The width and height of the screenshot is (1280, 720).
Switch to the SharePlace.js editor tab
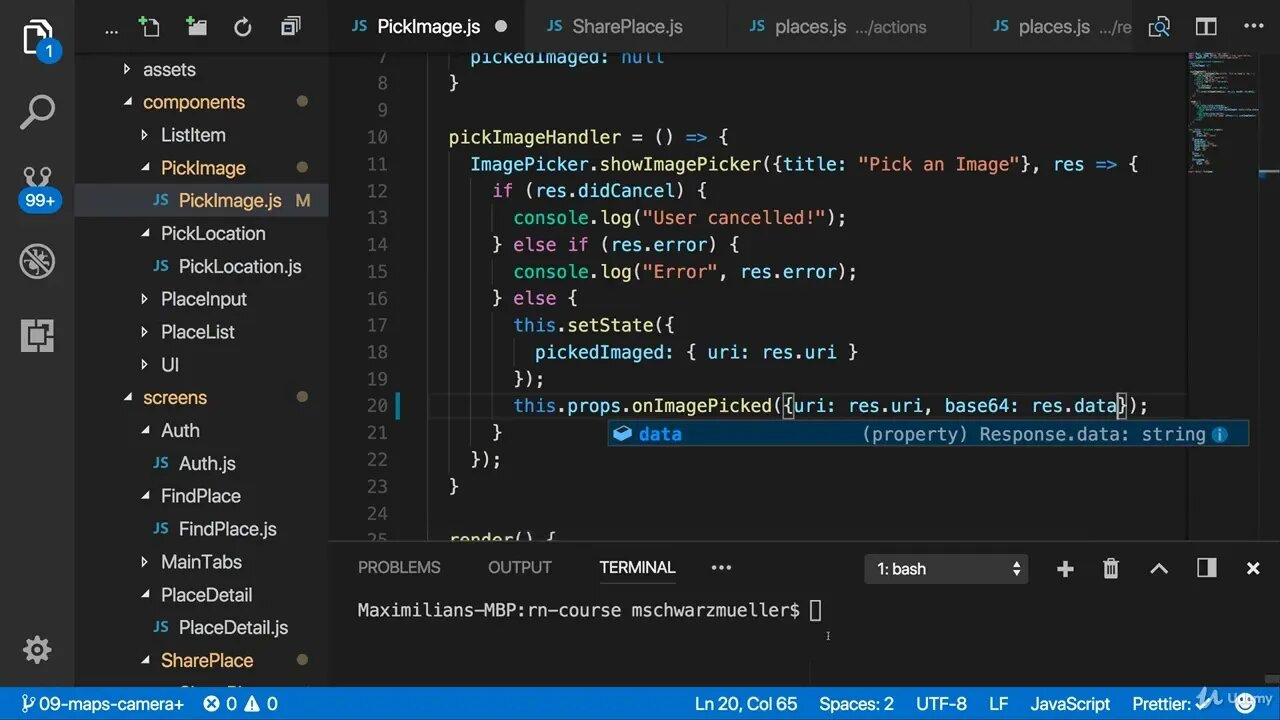pos(627,27)
